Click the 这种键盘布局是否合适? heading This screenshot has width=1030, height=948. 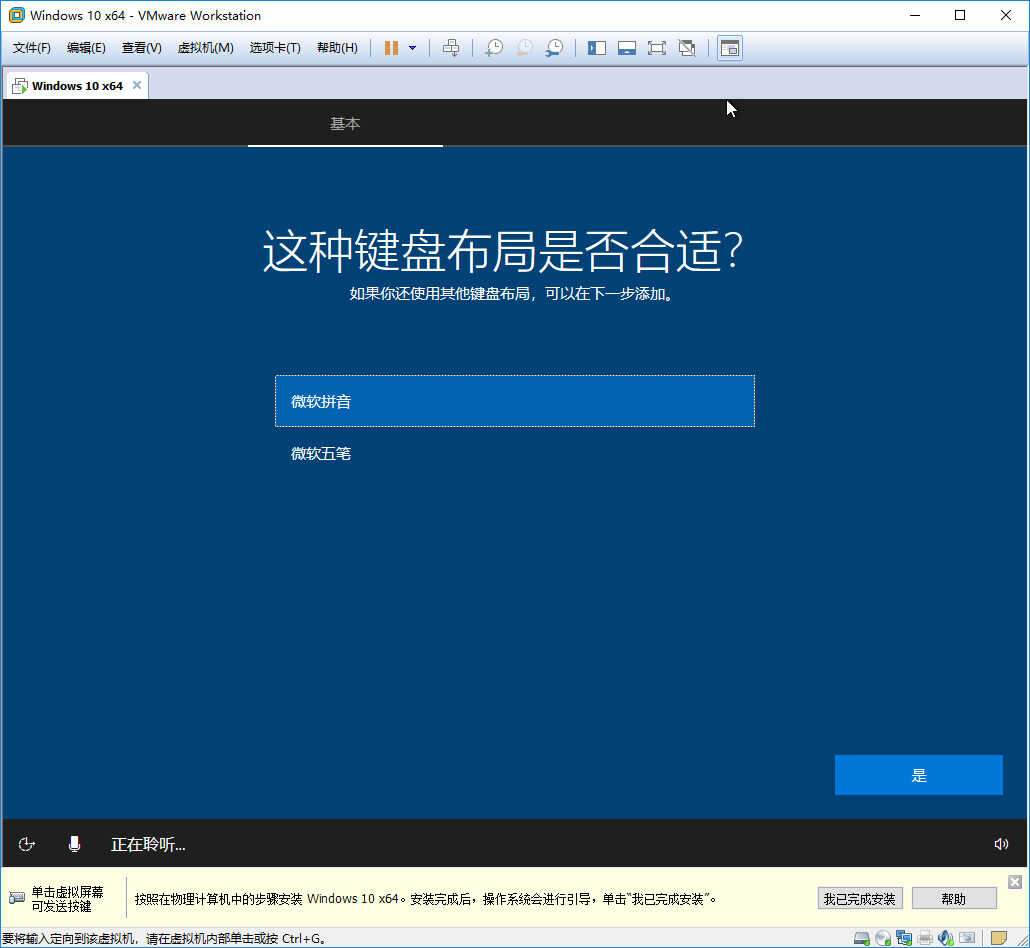pos(503,252)
